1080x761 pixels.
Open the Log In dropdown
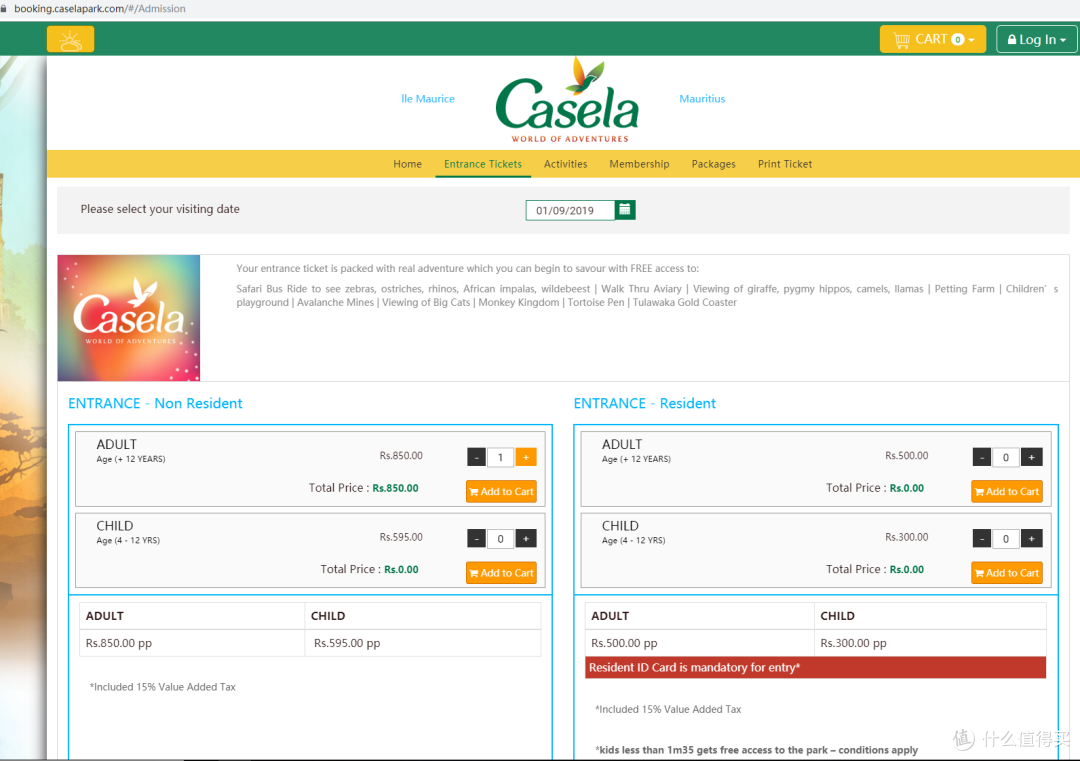tap(1036, 39)
